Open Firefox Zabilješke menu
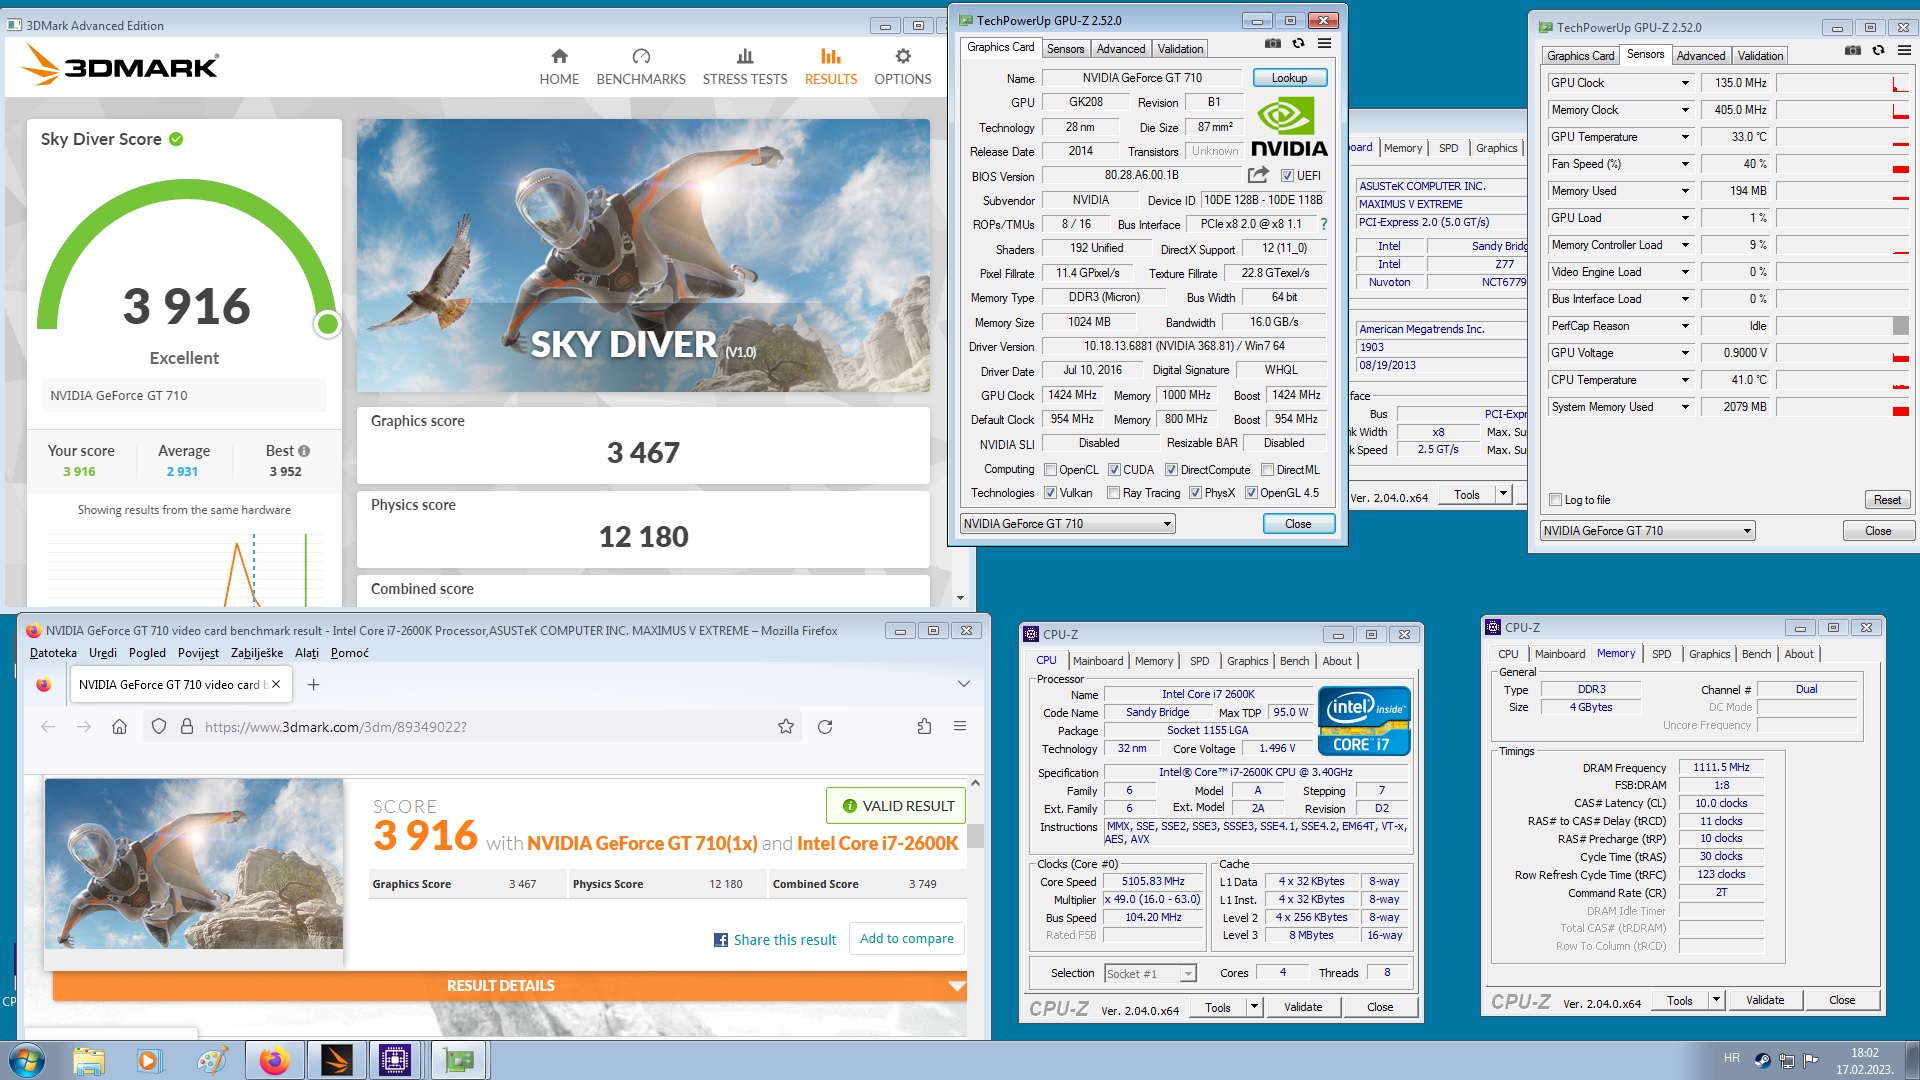The image size is (1920, 1080). click(257, 653)
